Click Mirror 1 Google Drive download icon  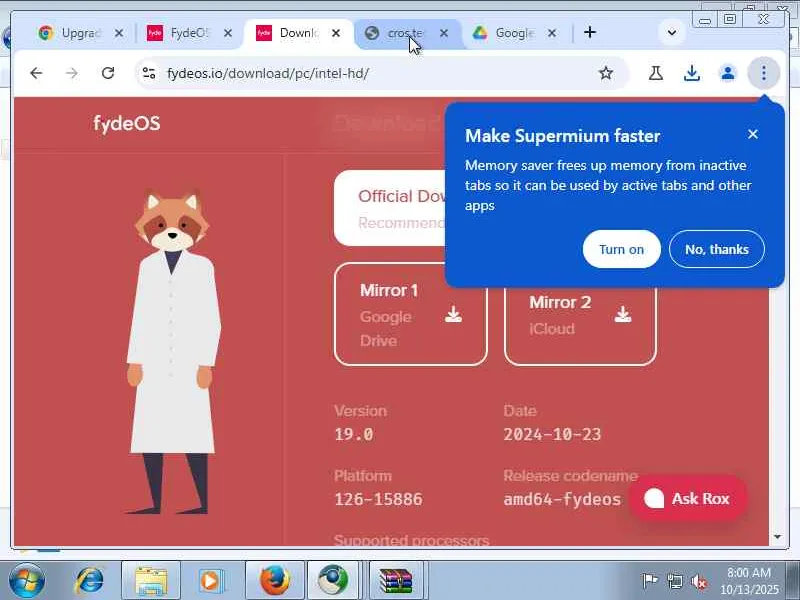click(x=453, y=314)
